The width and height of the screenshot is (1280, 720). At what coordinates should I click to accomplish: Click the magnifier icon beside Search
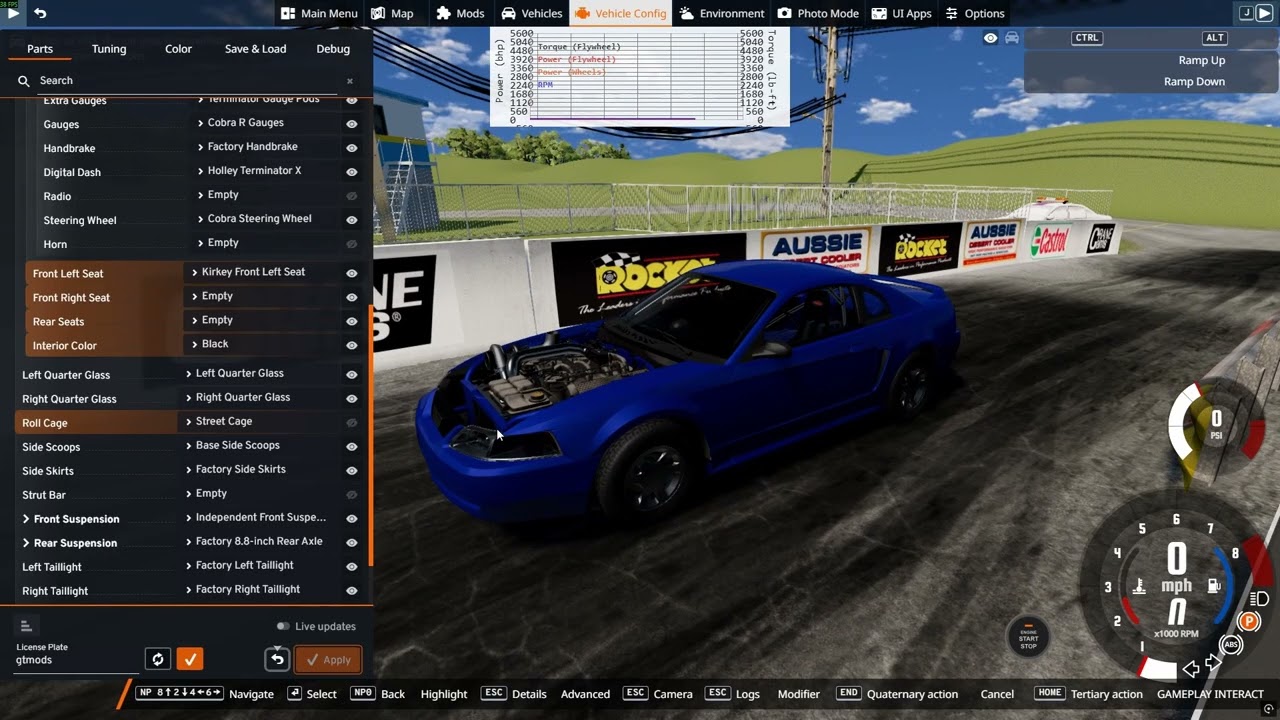tap(24, 81)
